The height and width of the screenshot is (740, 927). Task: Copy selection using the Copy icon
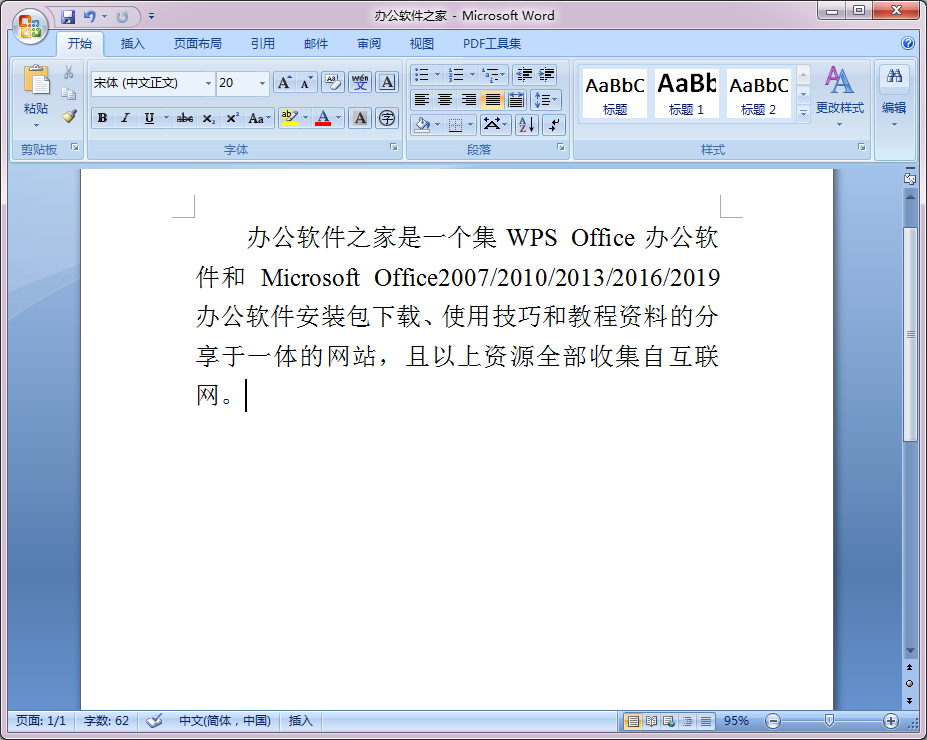[x=69, y=93]
